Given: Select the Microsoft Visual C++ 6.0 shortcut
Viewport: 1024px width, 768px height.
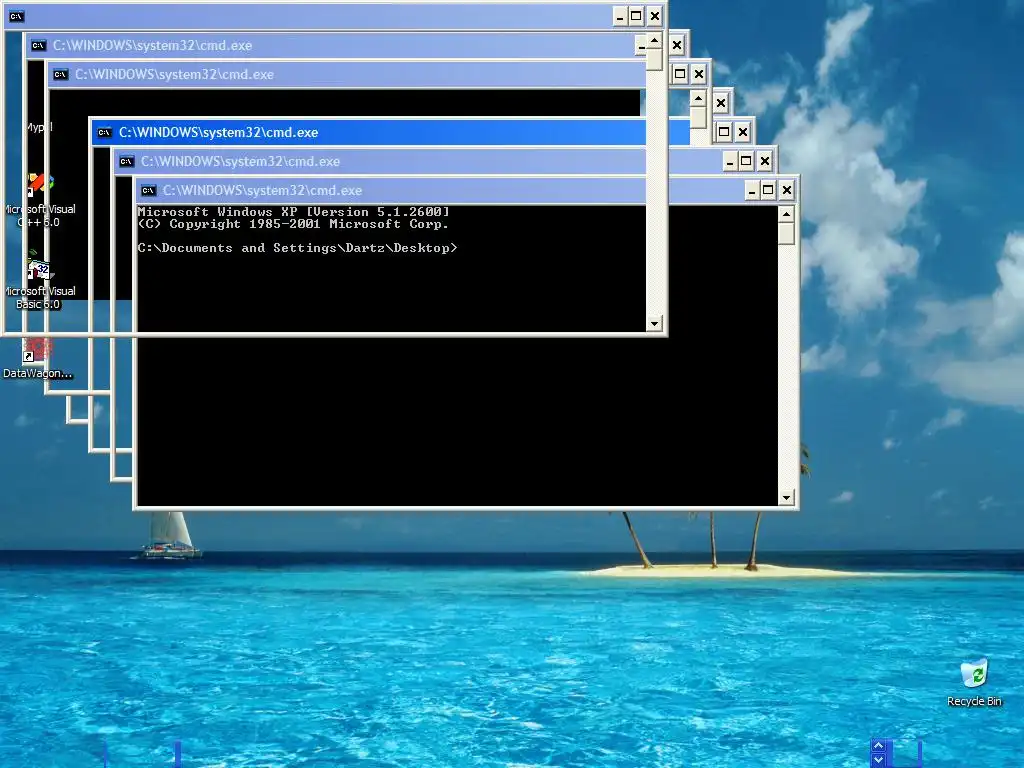Looking at the screenshot, I should tap(39, 200).
